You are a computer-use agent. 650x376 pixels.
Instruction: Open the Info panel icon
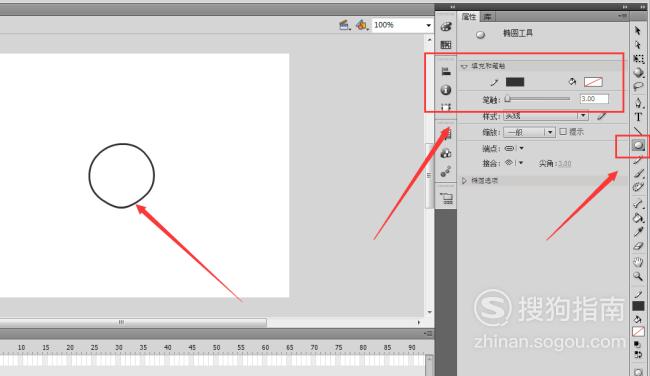(x=446, y=90)
